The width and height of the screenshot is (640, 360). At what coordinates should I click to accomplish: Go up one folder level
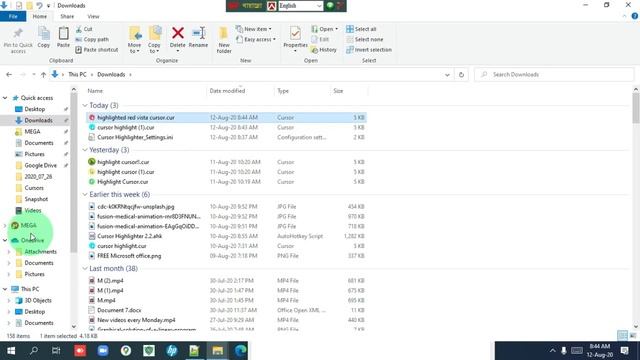pyautogui.click(x=43, y=75)
